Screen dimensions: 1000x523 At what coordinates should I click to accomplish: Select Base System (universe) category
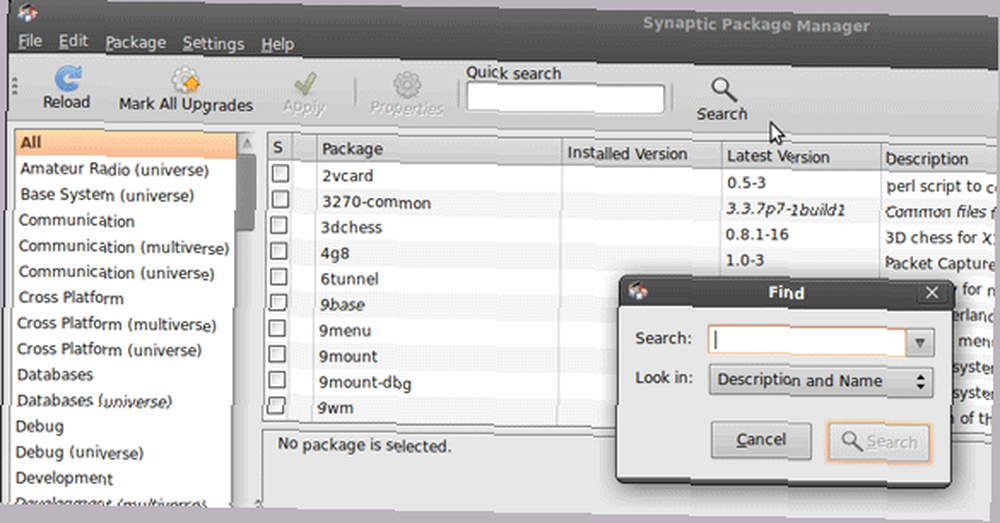click(x=107, y=195)
